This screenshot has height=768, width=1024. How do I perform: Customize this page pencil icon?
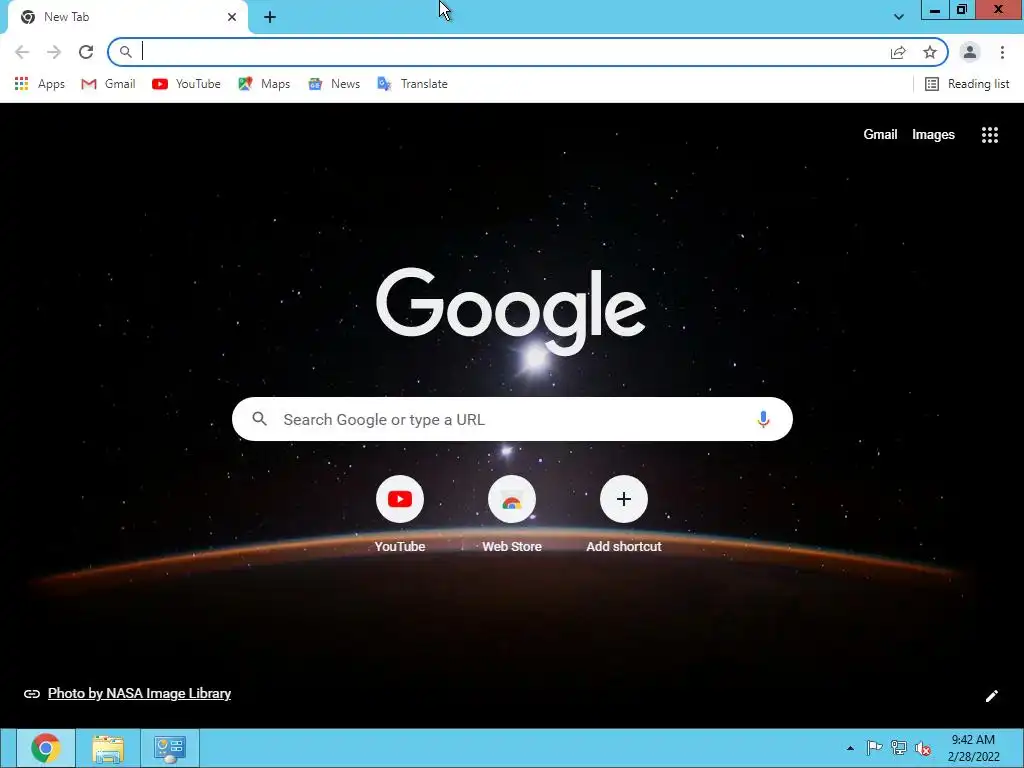click(x=991, y=696)
